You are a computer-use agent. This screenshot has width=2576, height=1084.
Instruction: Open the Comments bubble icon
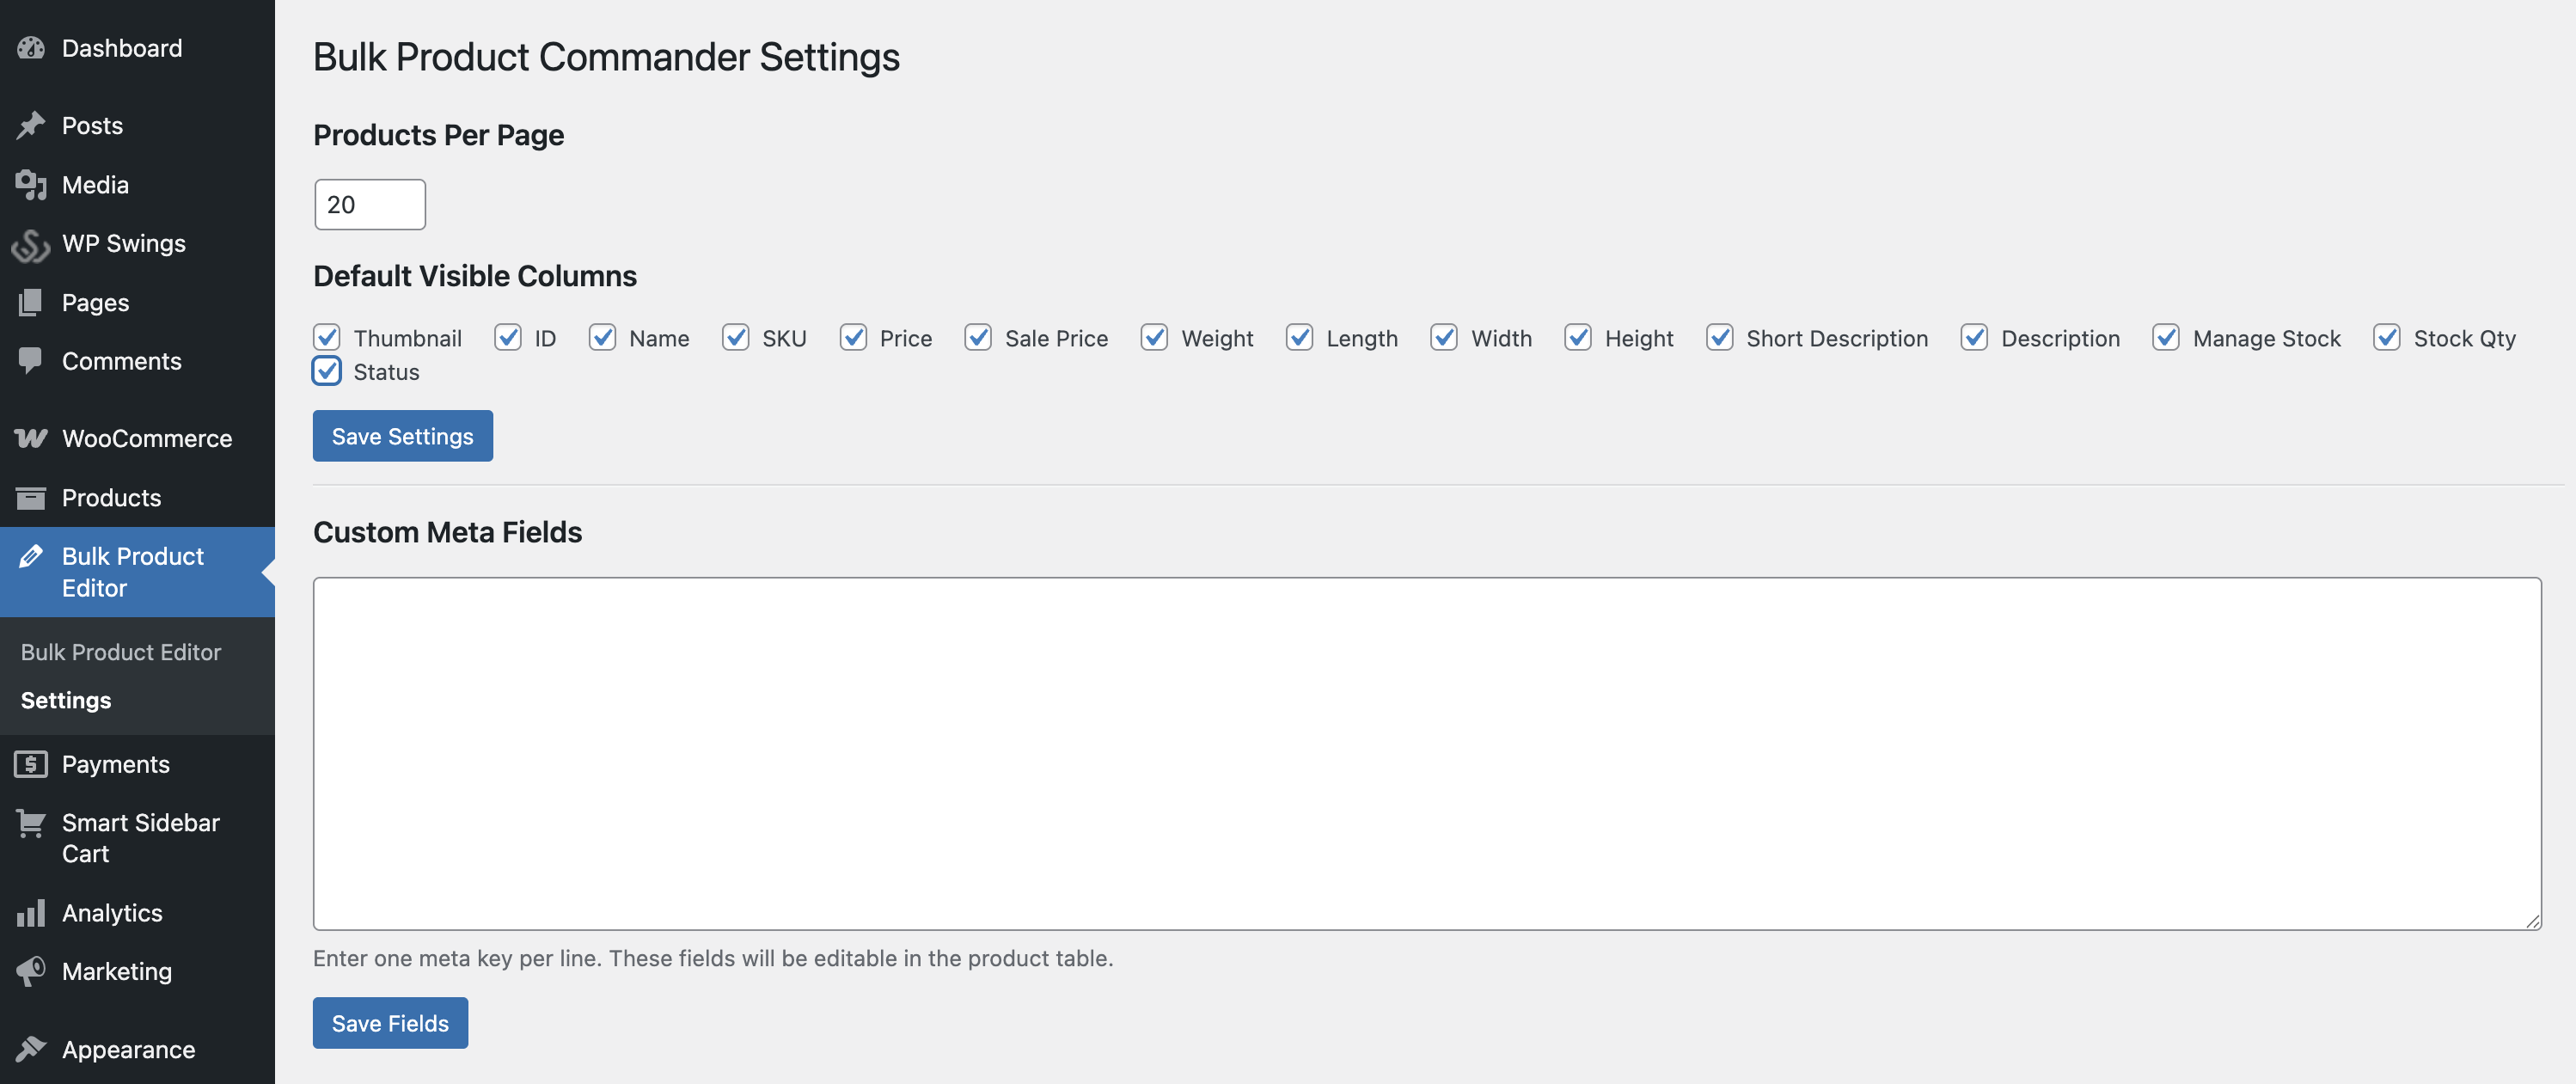tap(31, 361)
